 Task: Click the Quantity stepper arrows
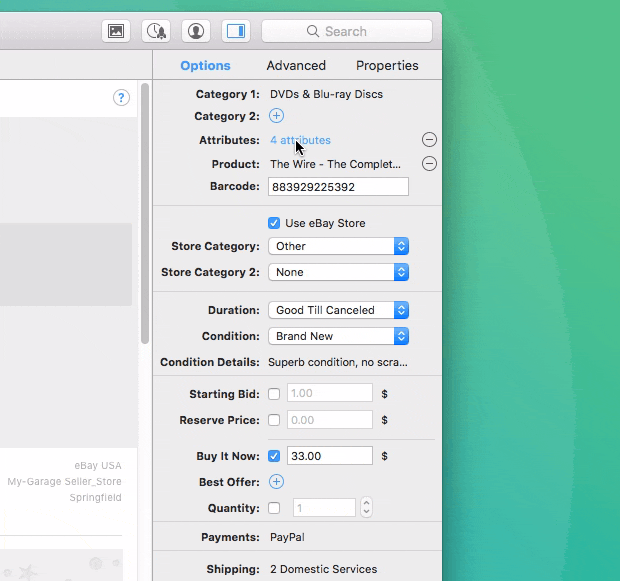pyautogui.click(x=367, y=507)
